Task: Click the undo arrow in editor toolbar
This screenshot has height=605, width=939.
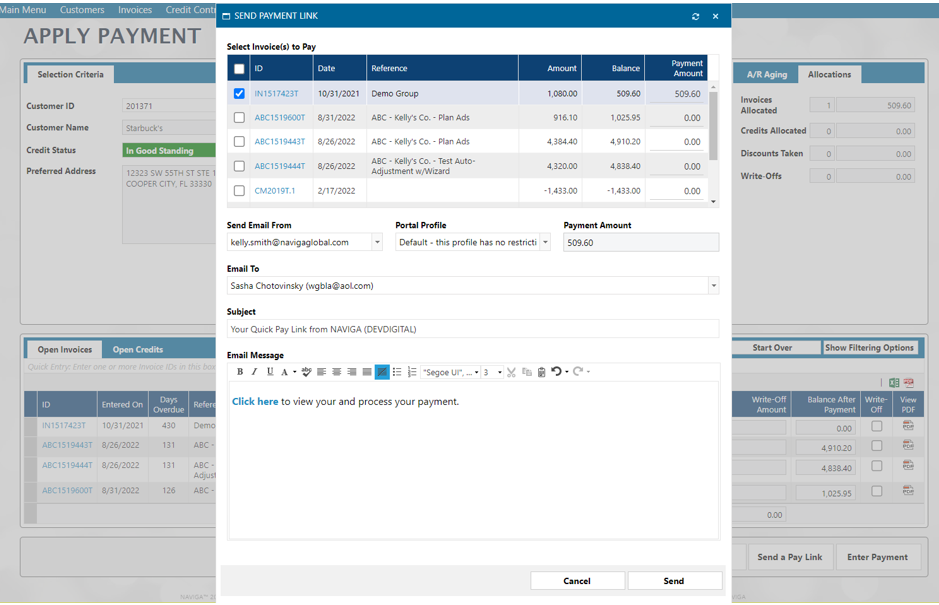Action: point(556,372)
